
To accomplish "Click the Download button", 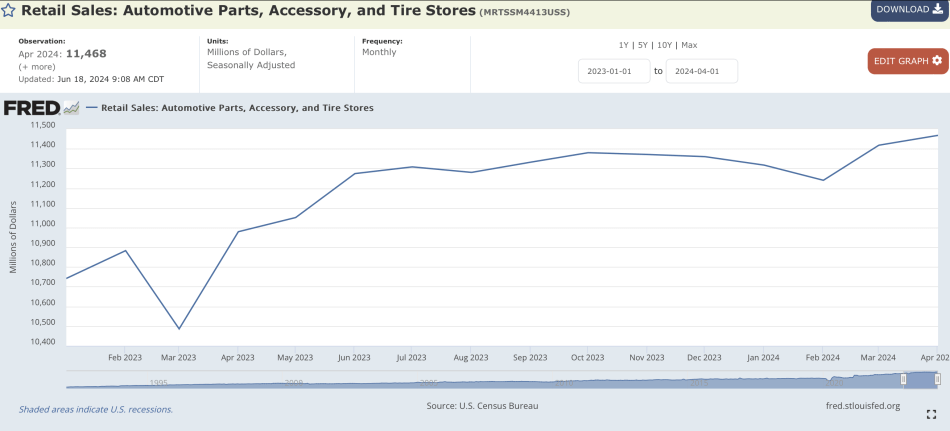I will [910, 10].
